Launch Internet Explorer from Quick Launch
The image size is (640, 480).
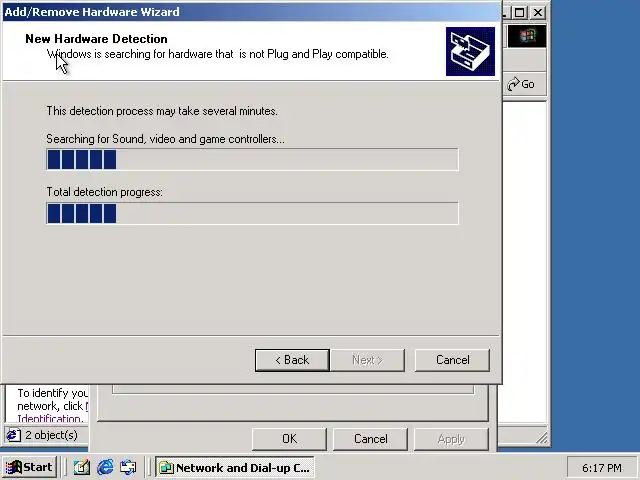point(105,467)
